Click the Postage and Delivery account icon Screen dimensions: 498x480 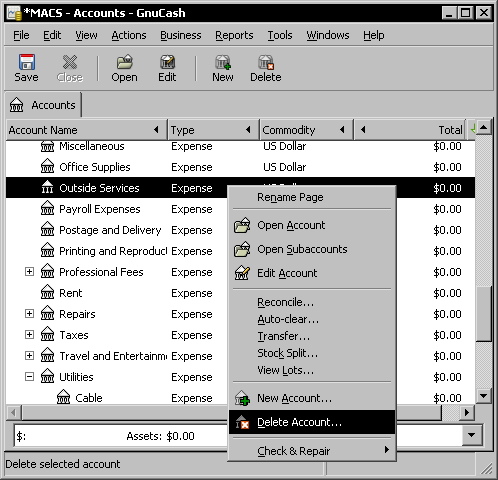[47, 230]
